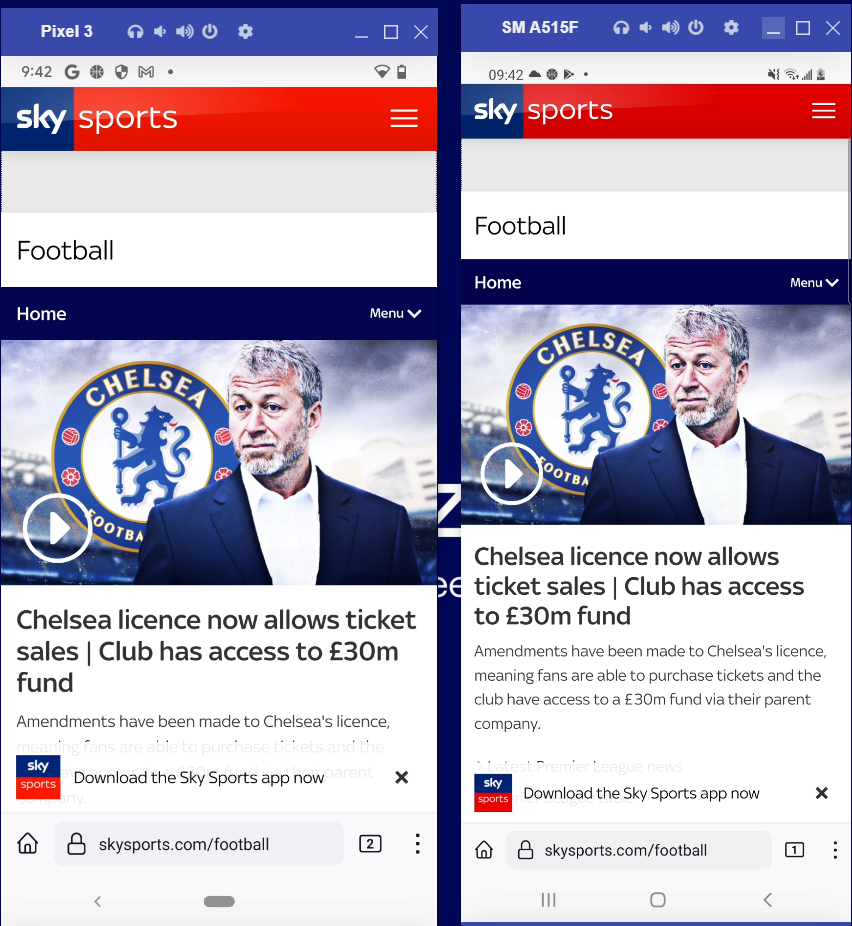Click the skysports.com/football address bar on Pixel 3
The image size is (852, 926).
click(x=199, y=844)
